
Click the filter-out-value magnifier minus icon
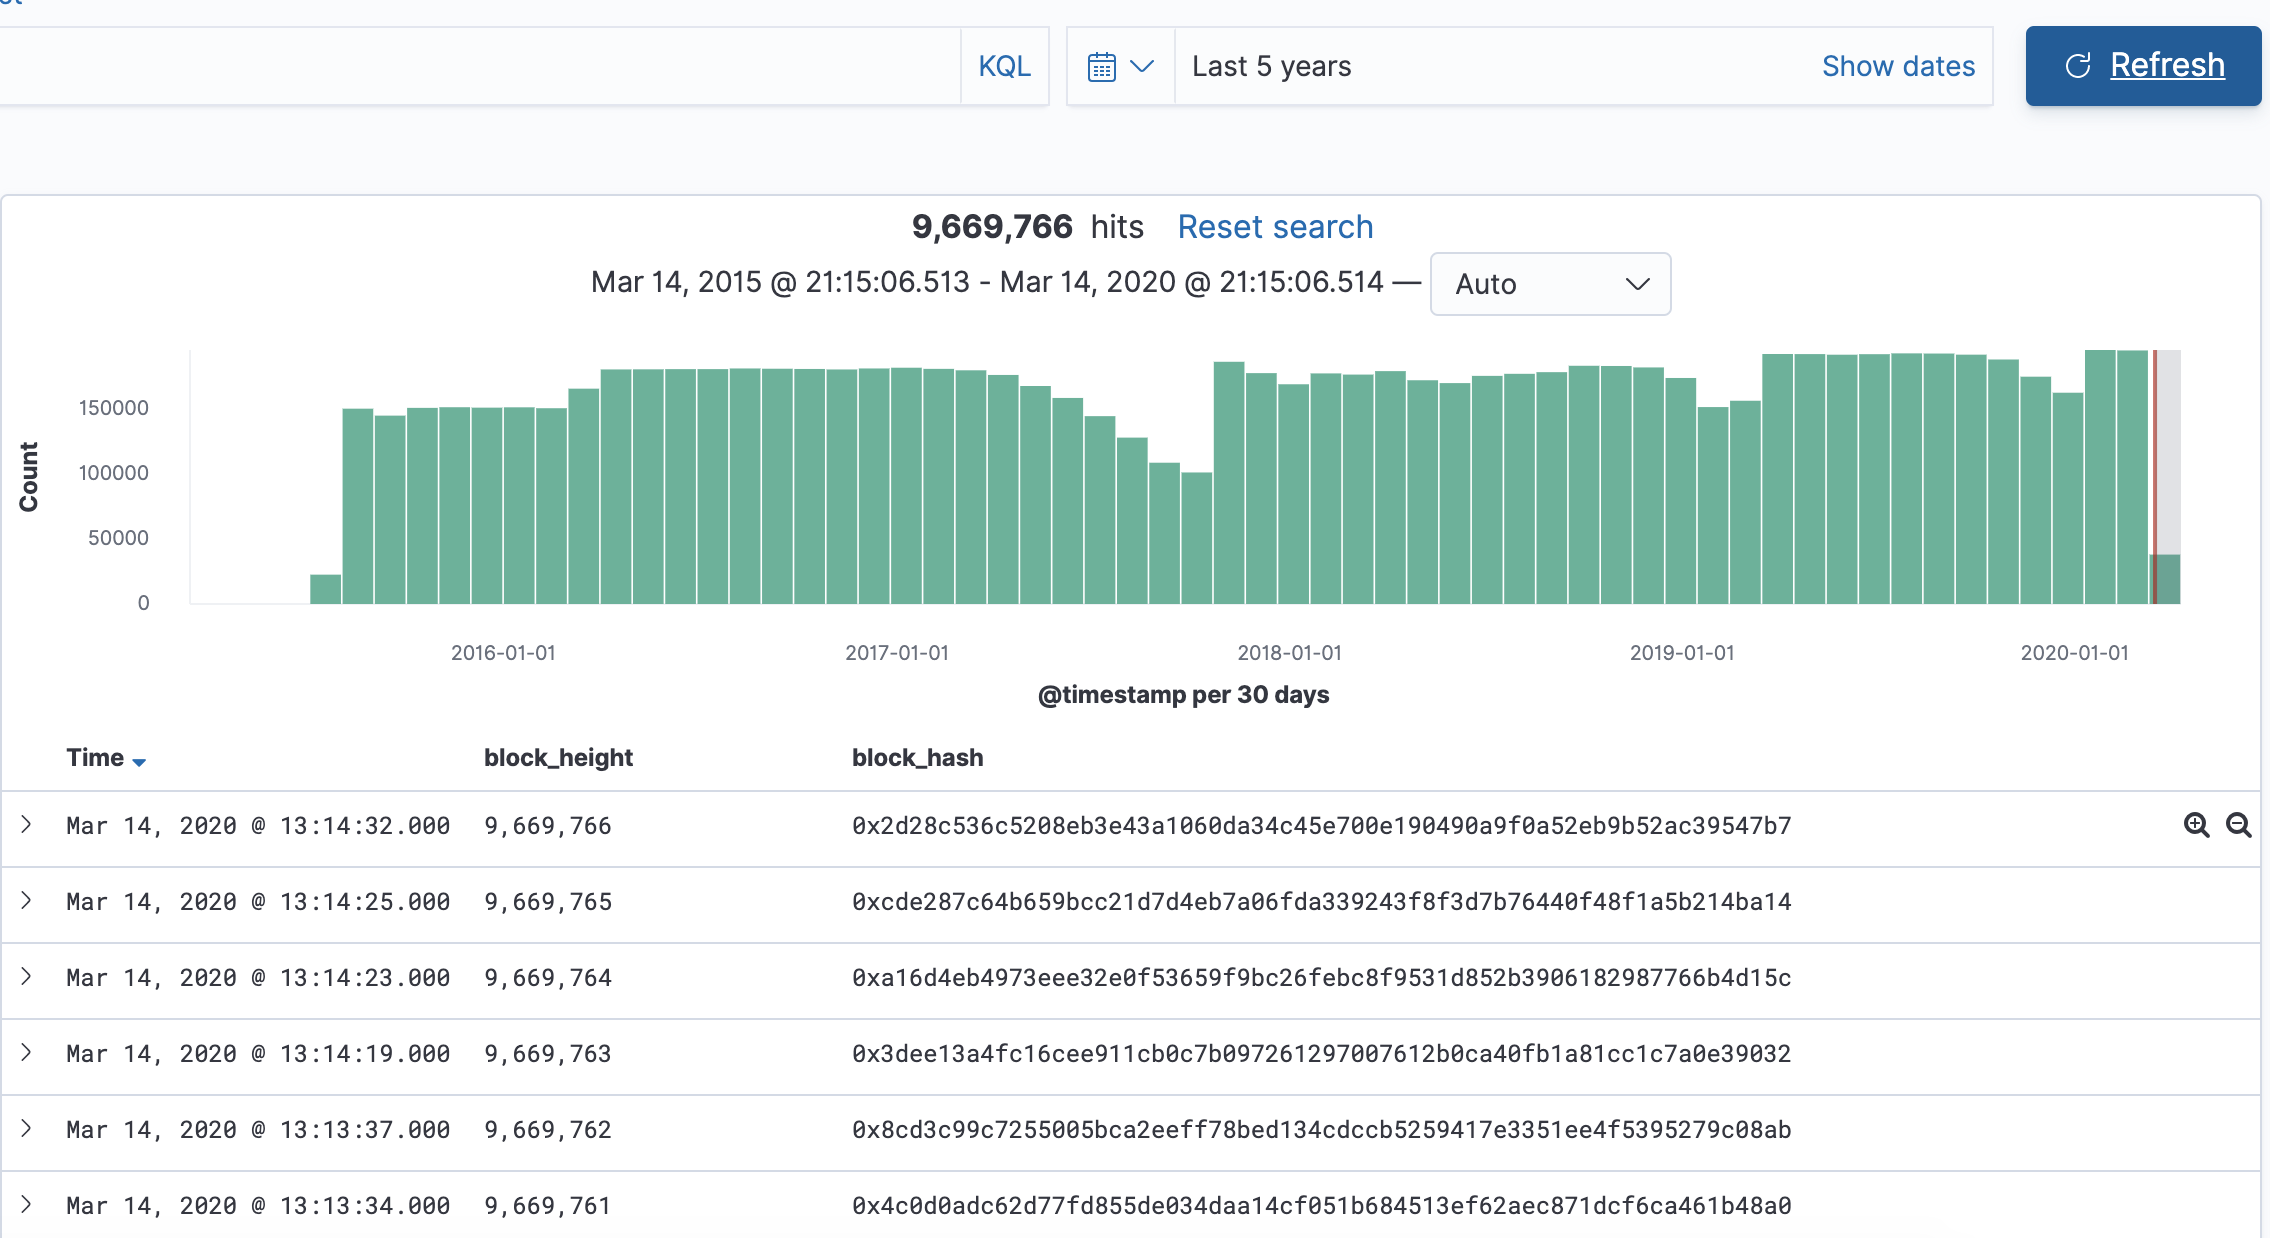[2238, 825]
